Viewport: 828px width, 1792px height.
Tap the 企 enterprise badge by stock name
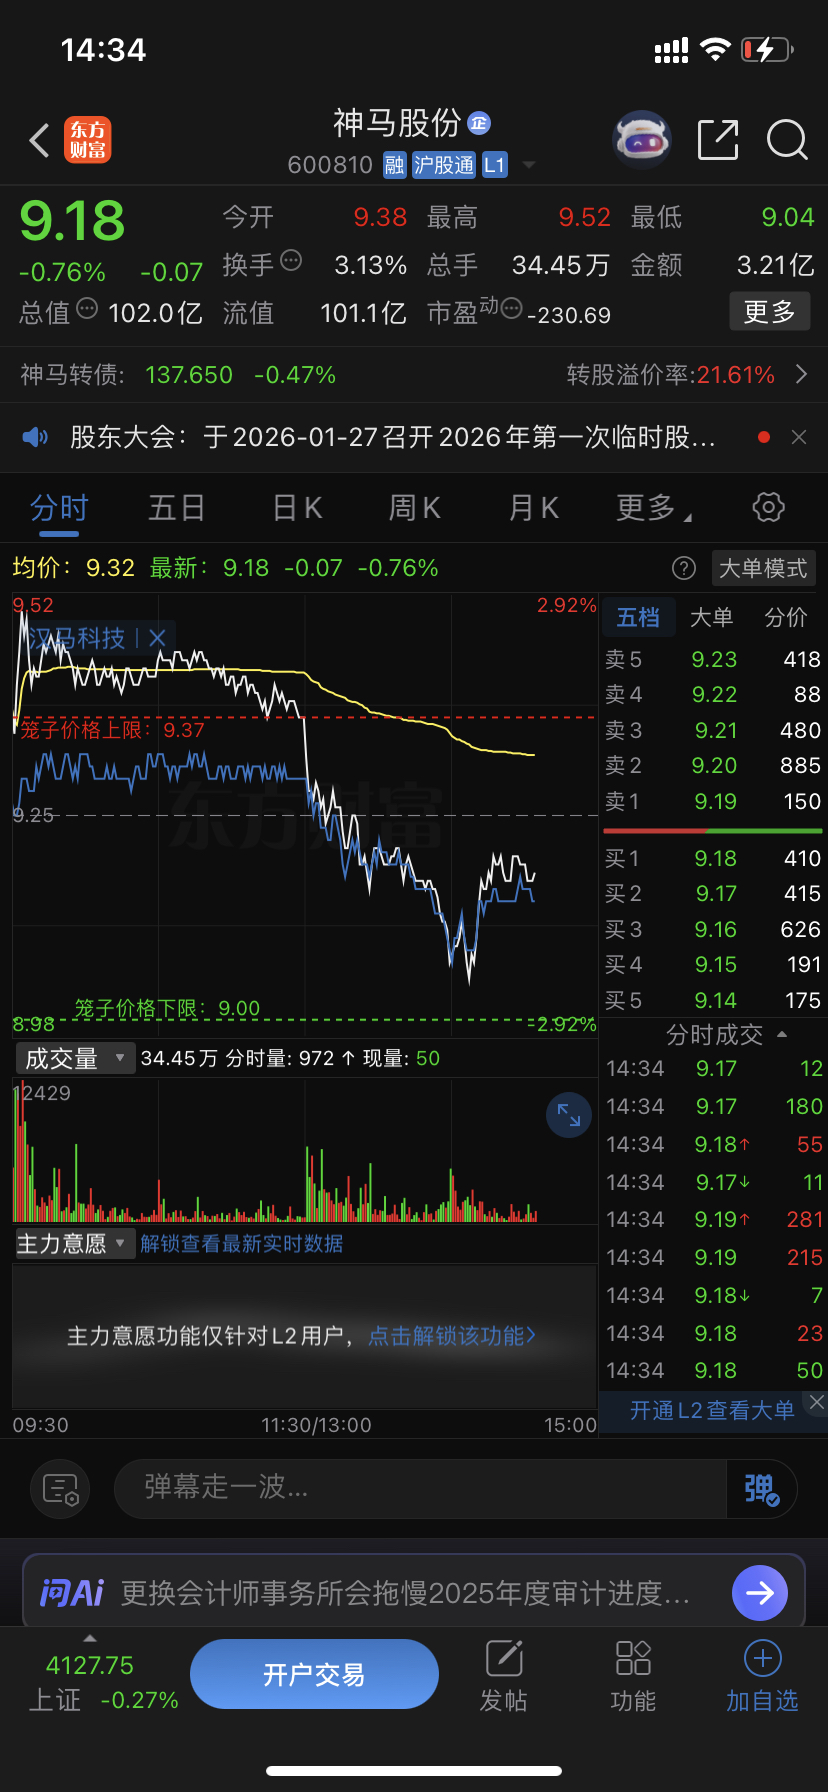(x=479, y=123)
